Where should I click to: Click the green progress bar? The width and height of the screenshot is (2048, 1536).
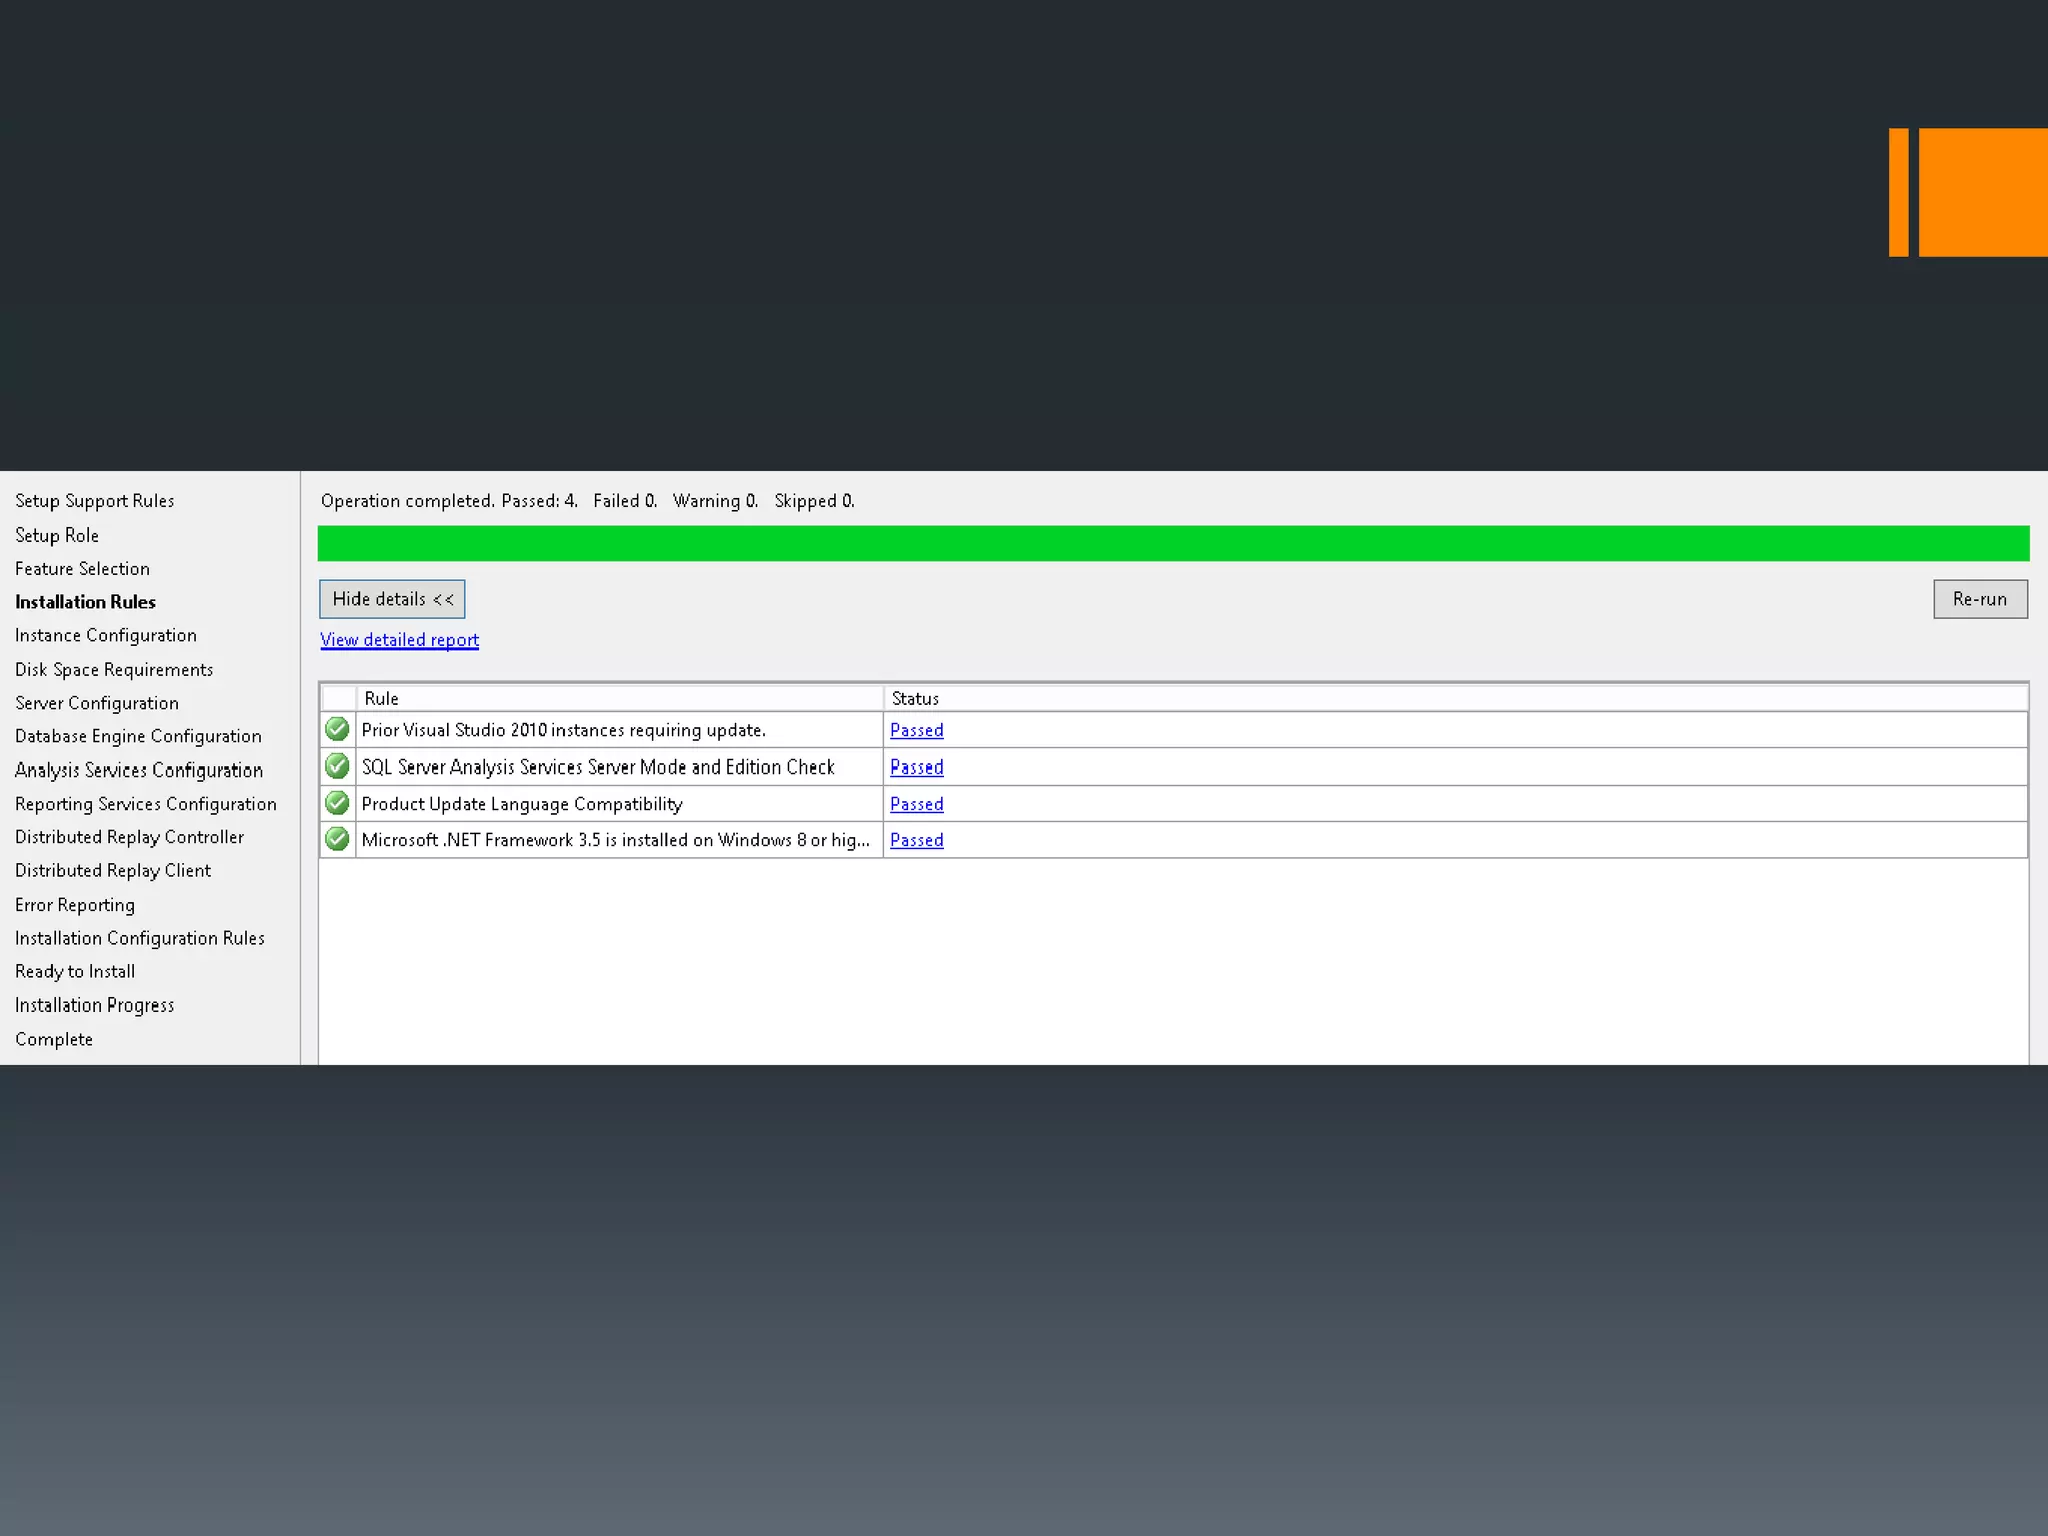coord(1173,543)
